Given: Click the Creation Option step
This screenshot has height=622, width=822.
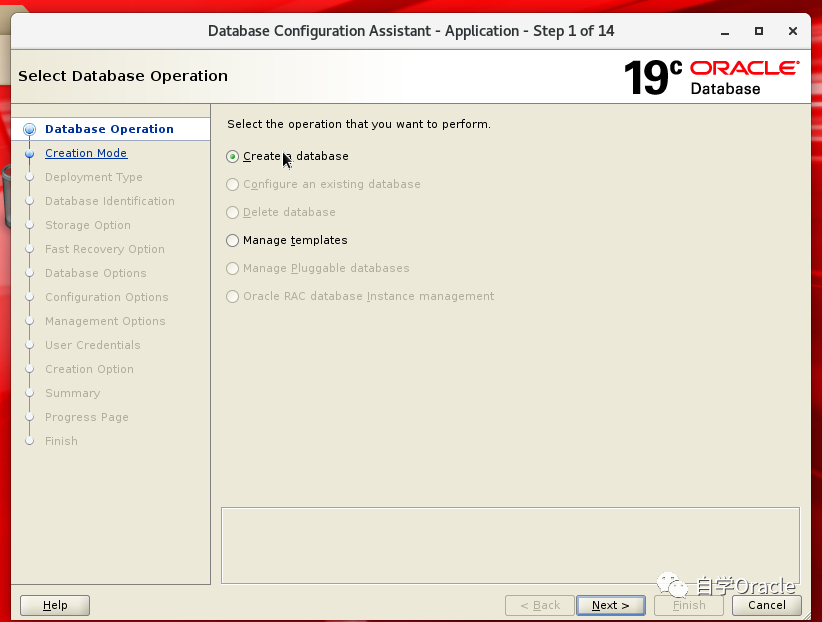Looking at the screenshot, I should pos(89,369).
